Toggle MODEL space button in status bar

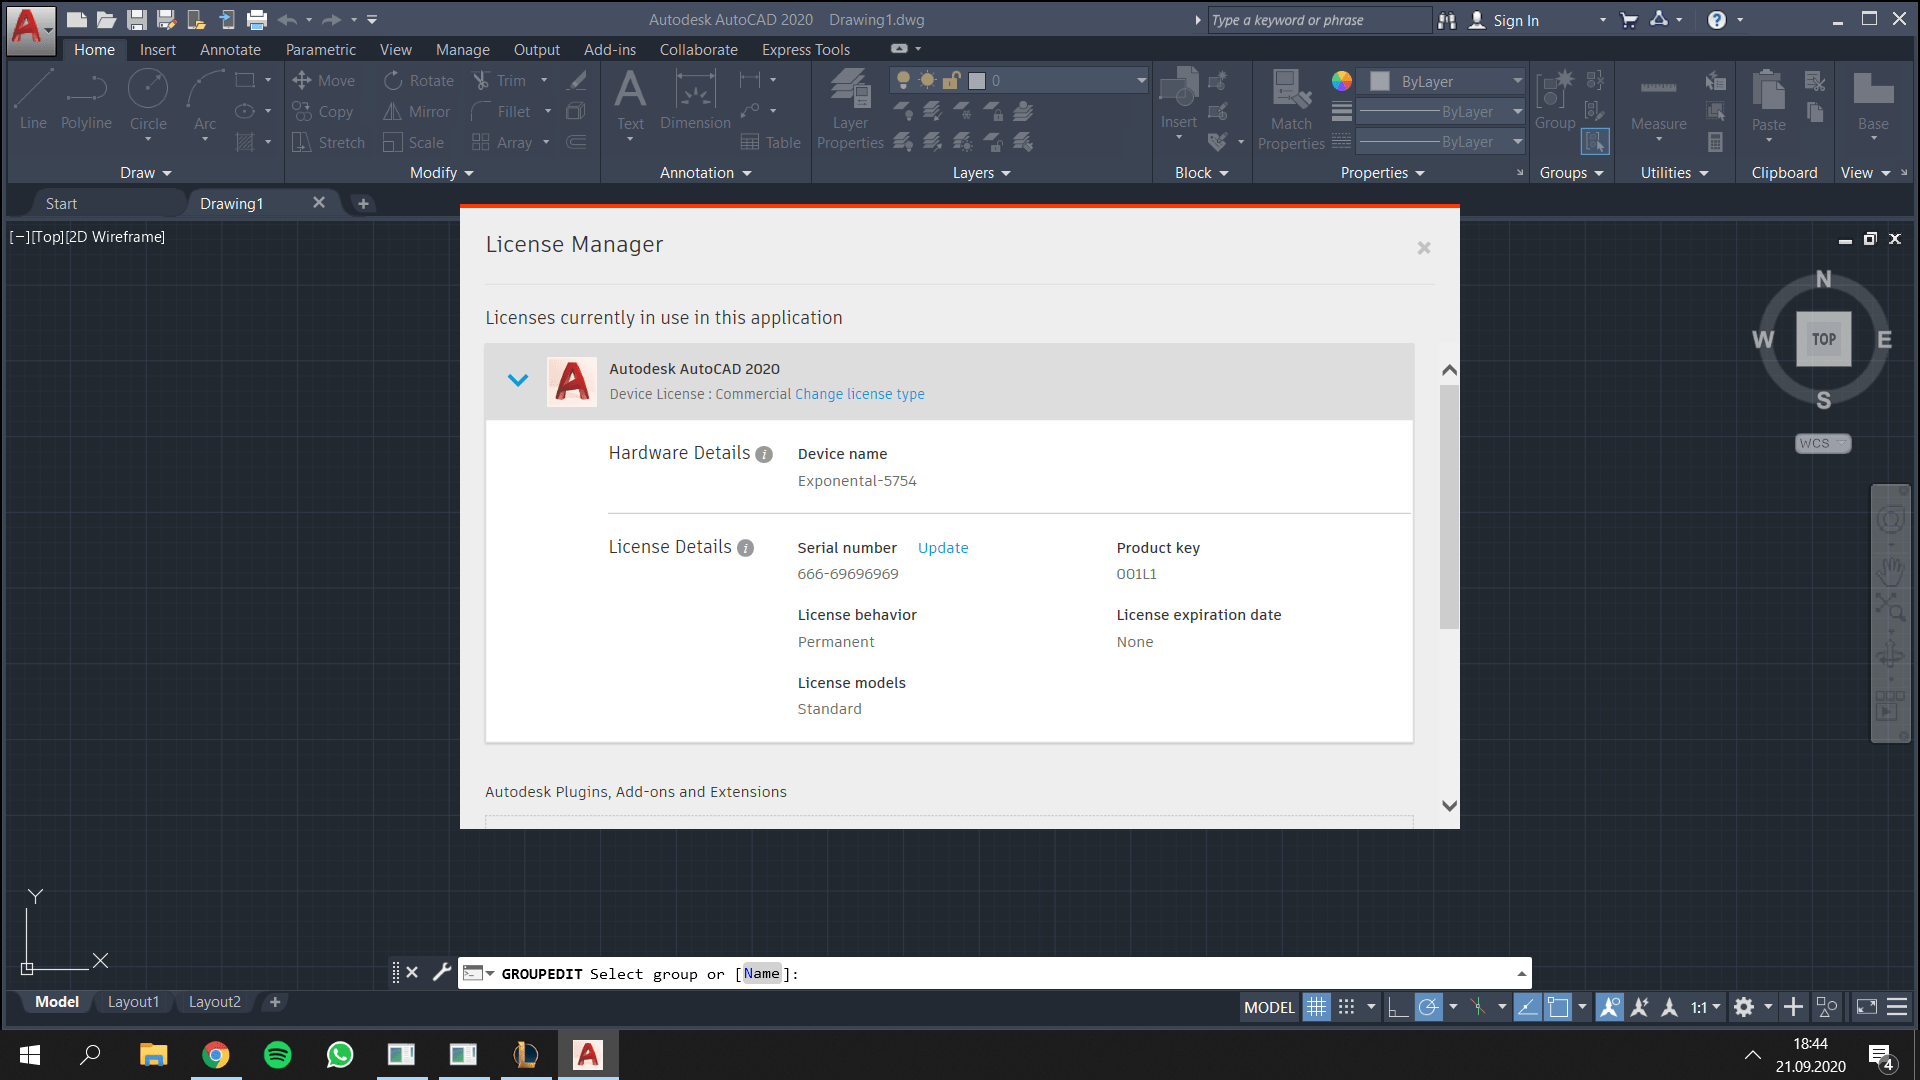[1269, 1007]
